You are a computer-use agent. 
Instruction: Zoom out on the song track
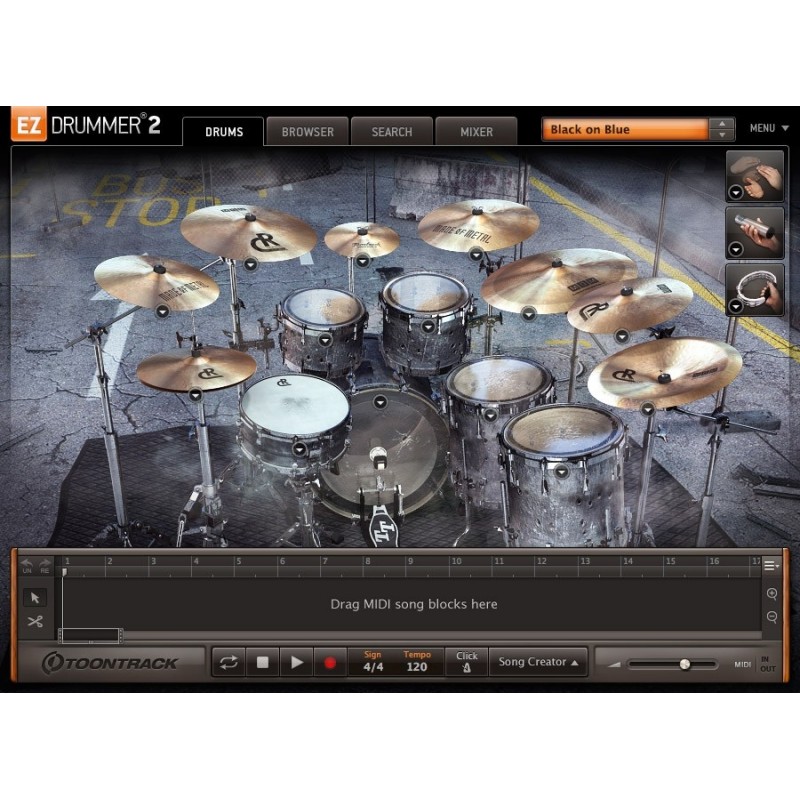772,617
